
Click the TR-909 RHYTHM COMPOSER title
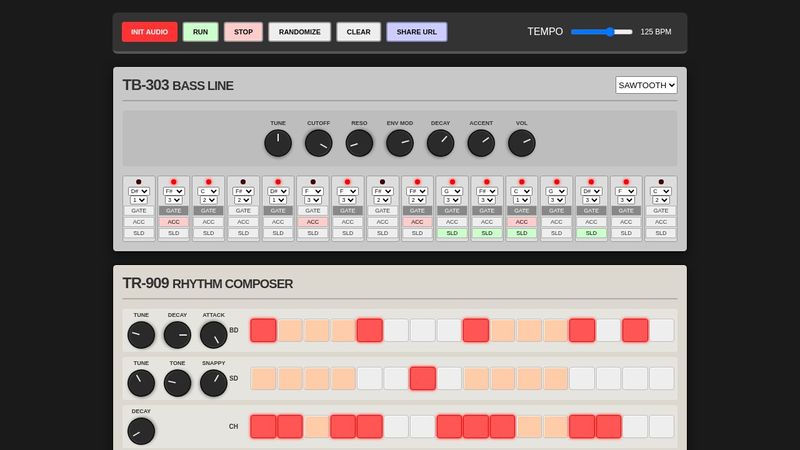[208, 283]
